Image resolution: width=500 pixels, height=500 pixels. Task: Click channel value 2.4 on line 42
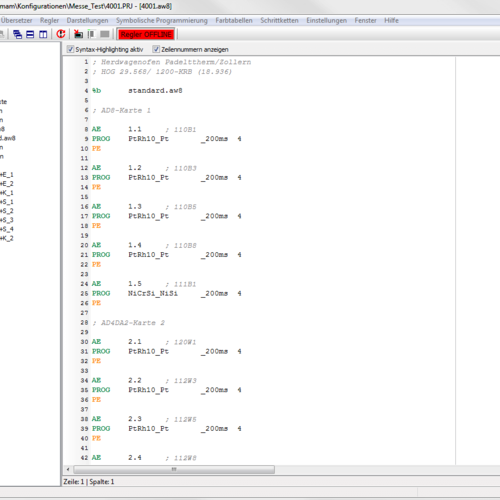135,458
